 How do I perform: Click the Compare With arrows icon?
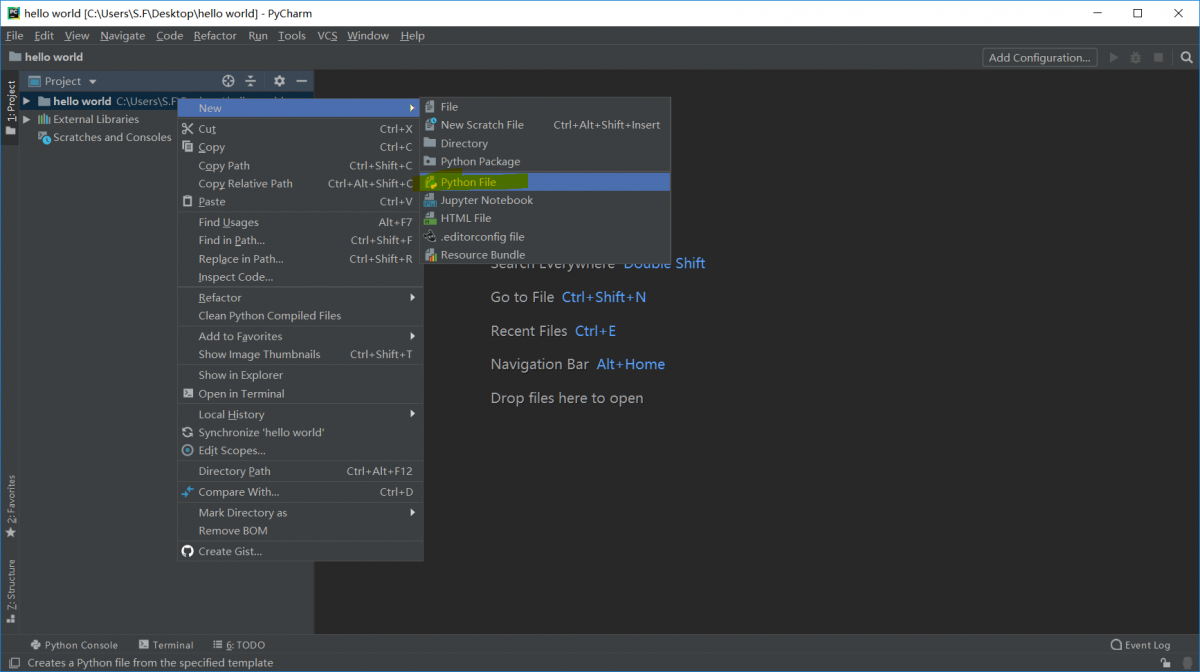(187, 492)
